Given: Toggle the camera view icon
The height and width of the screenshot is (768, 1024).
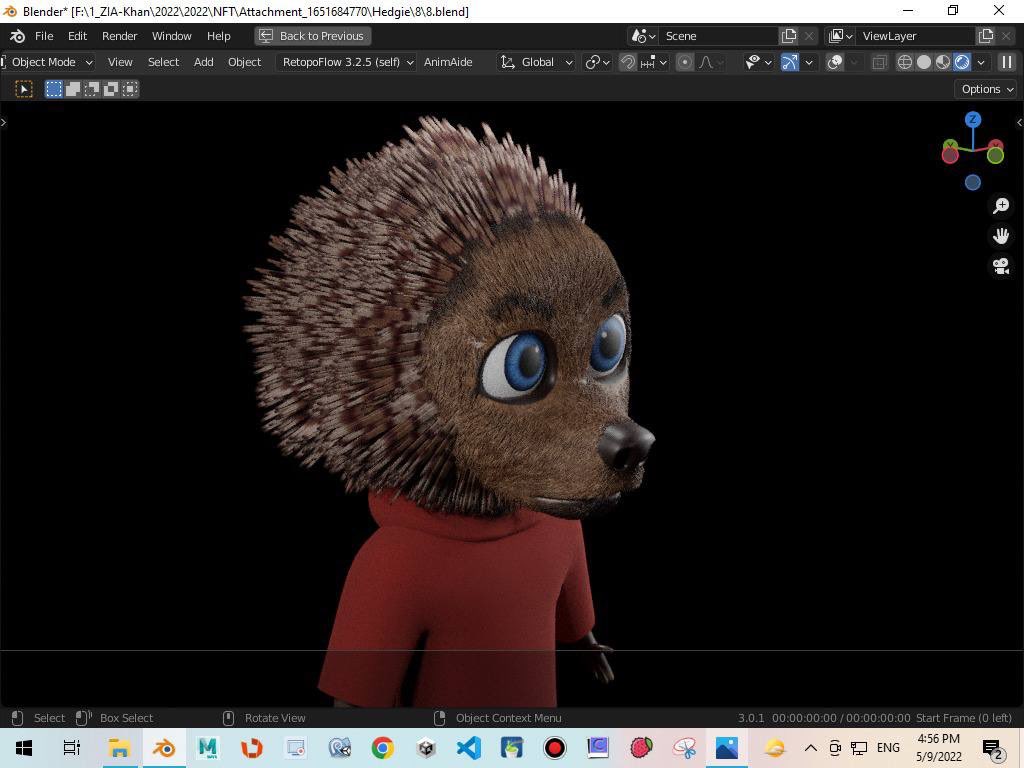Looking at the screenshot, I should coord(1000,266).
